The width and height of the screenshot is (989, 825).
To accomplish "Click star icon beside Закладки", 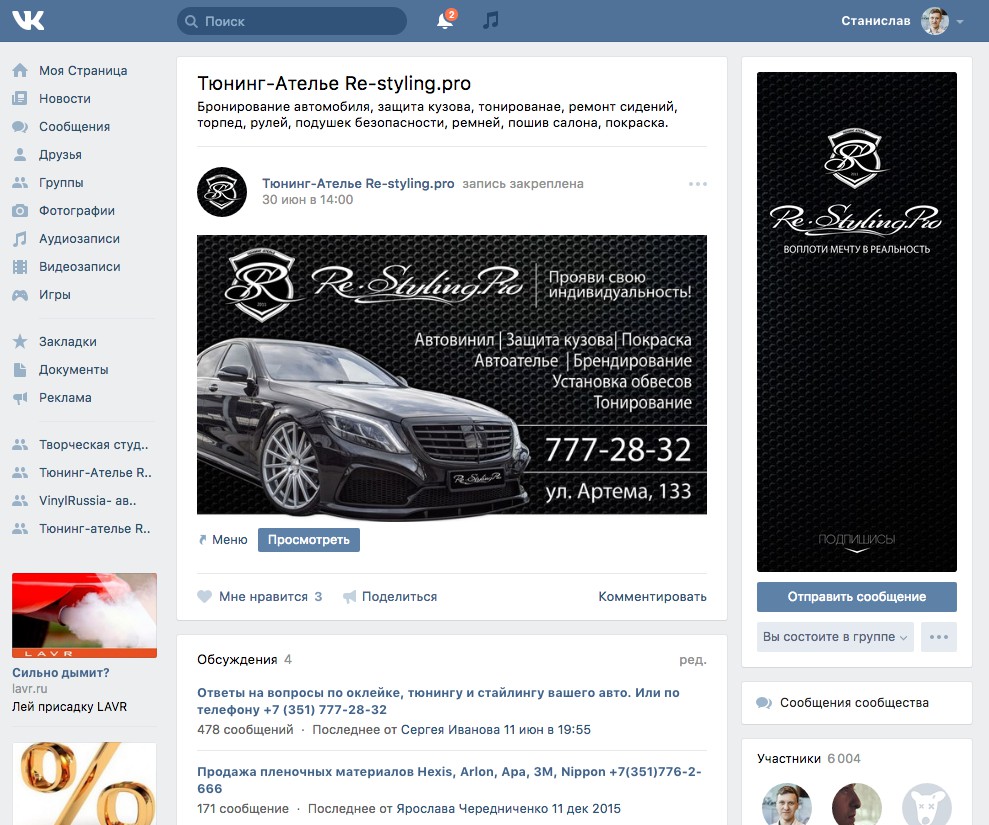I will point(20,341).
